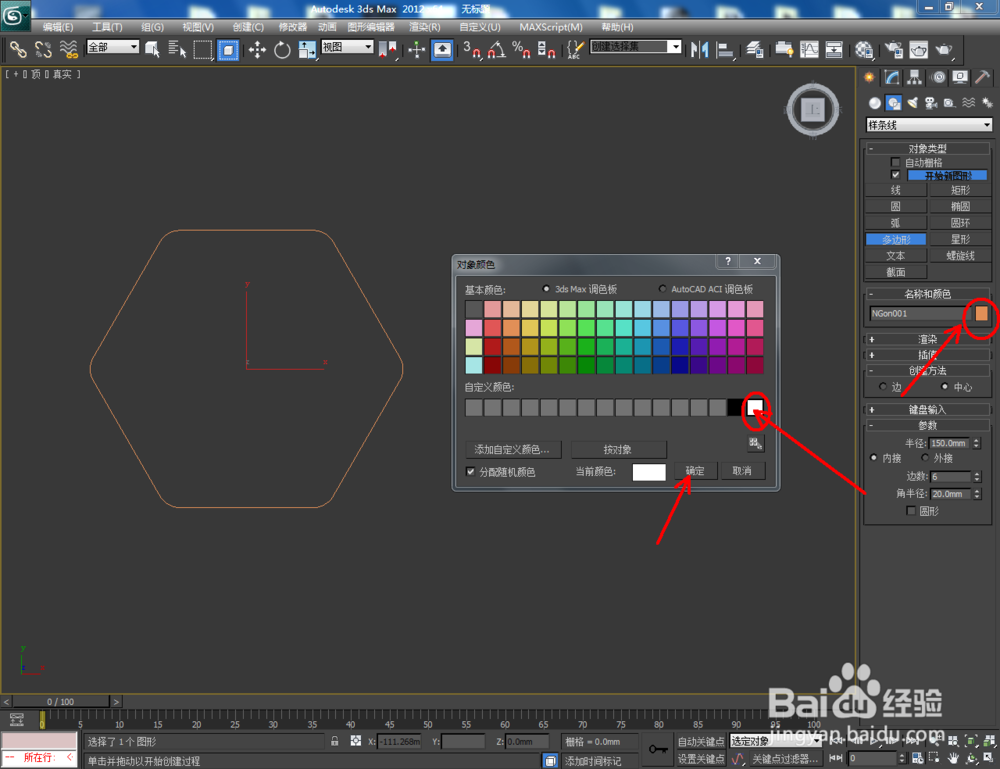Open the 帮助(H) menu
The width and height of the screenshot is (1000, 769).
(617, 27)
